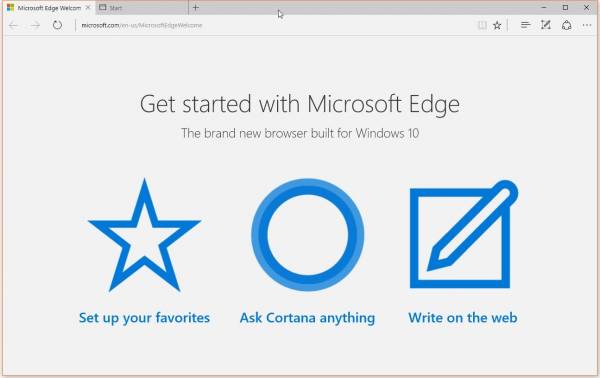Screen dimensions: 600x378
Task: Refresh the page with reload icon
Action: (x=57, y=25)
